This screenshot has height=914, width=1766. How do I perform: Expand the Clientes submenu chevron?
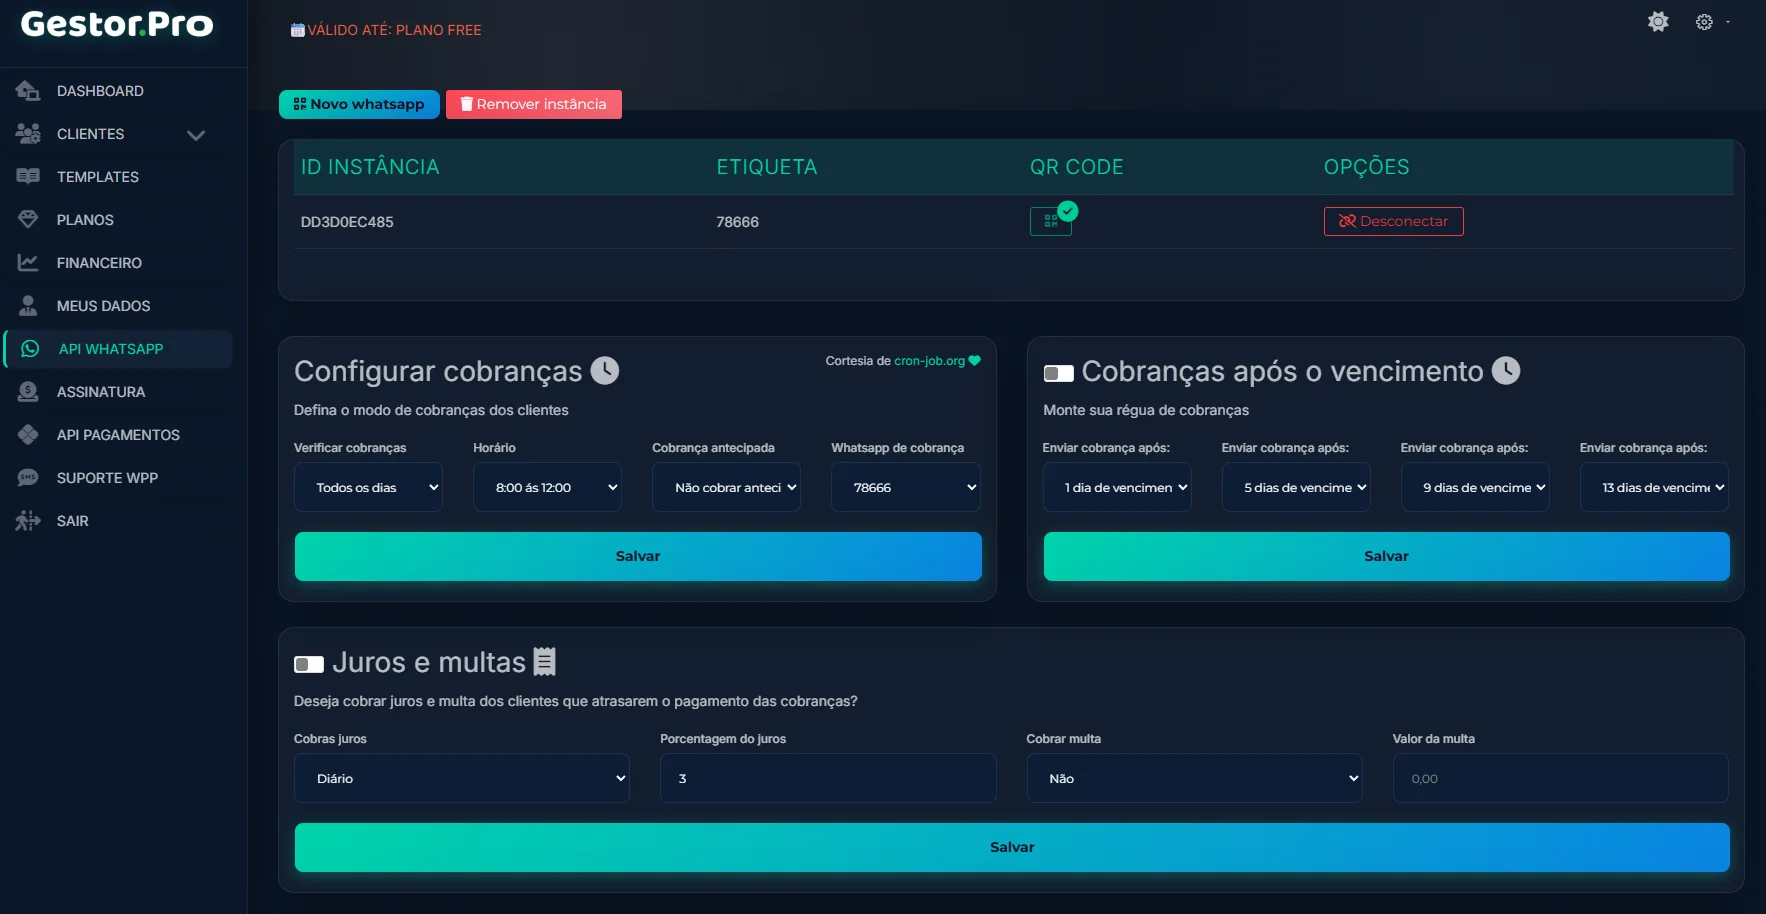pos(196,135)
